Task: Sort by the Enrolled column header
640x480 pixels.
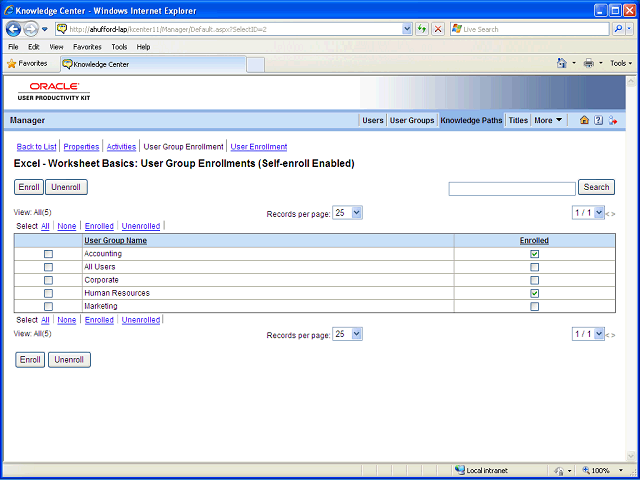Action: (x=534, y=241)
